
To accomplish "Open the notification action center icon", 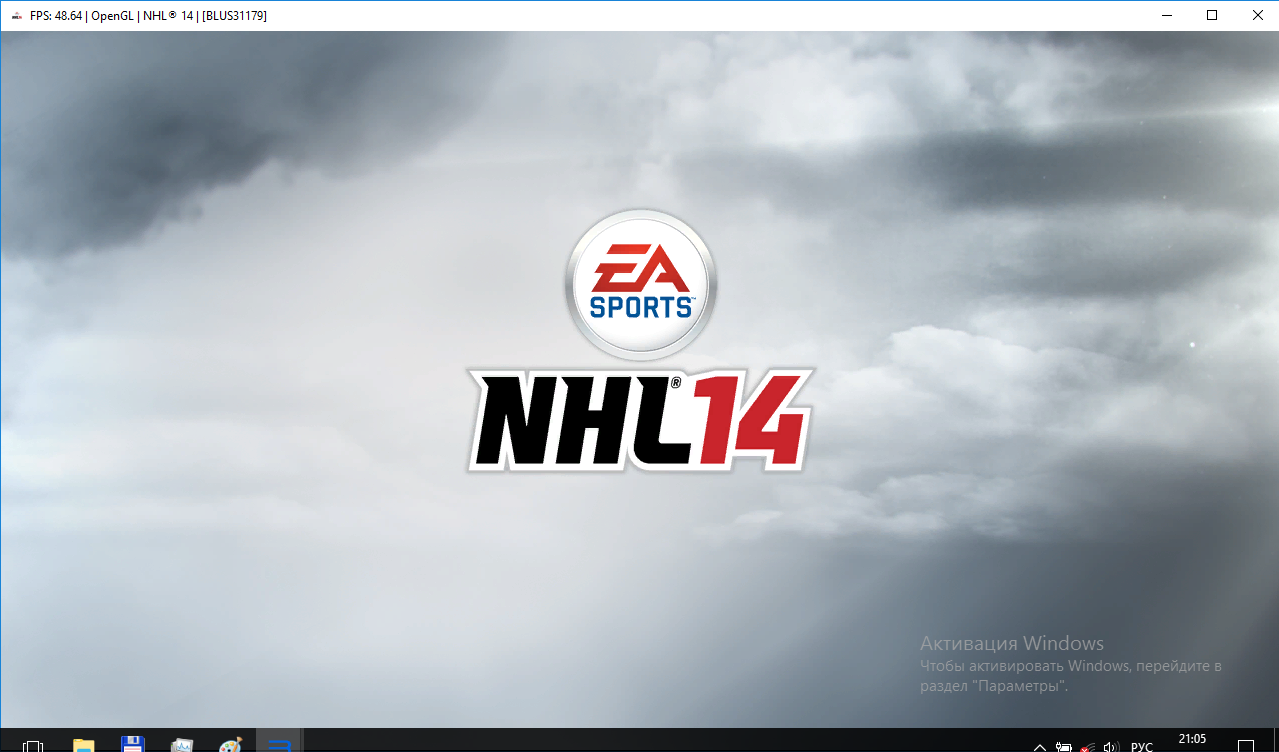I will pos(1245,746).
